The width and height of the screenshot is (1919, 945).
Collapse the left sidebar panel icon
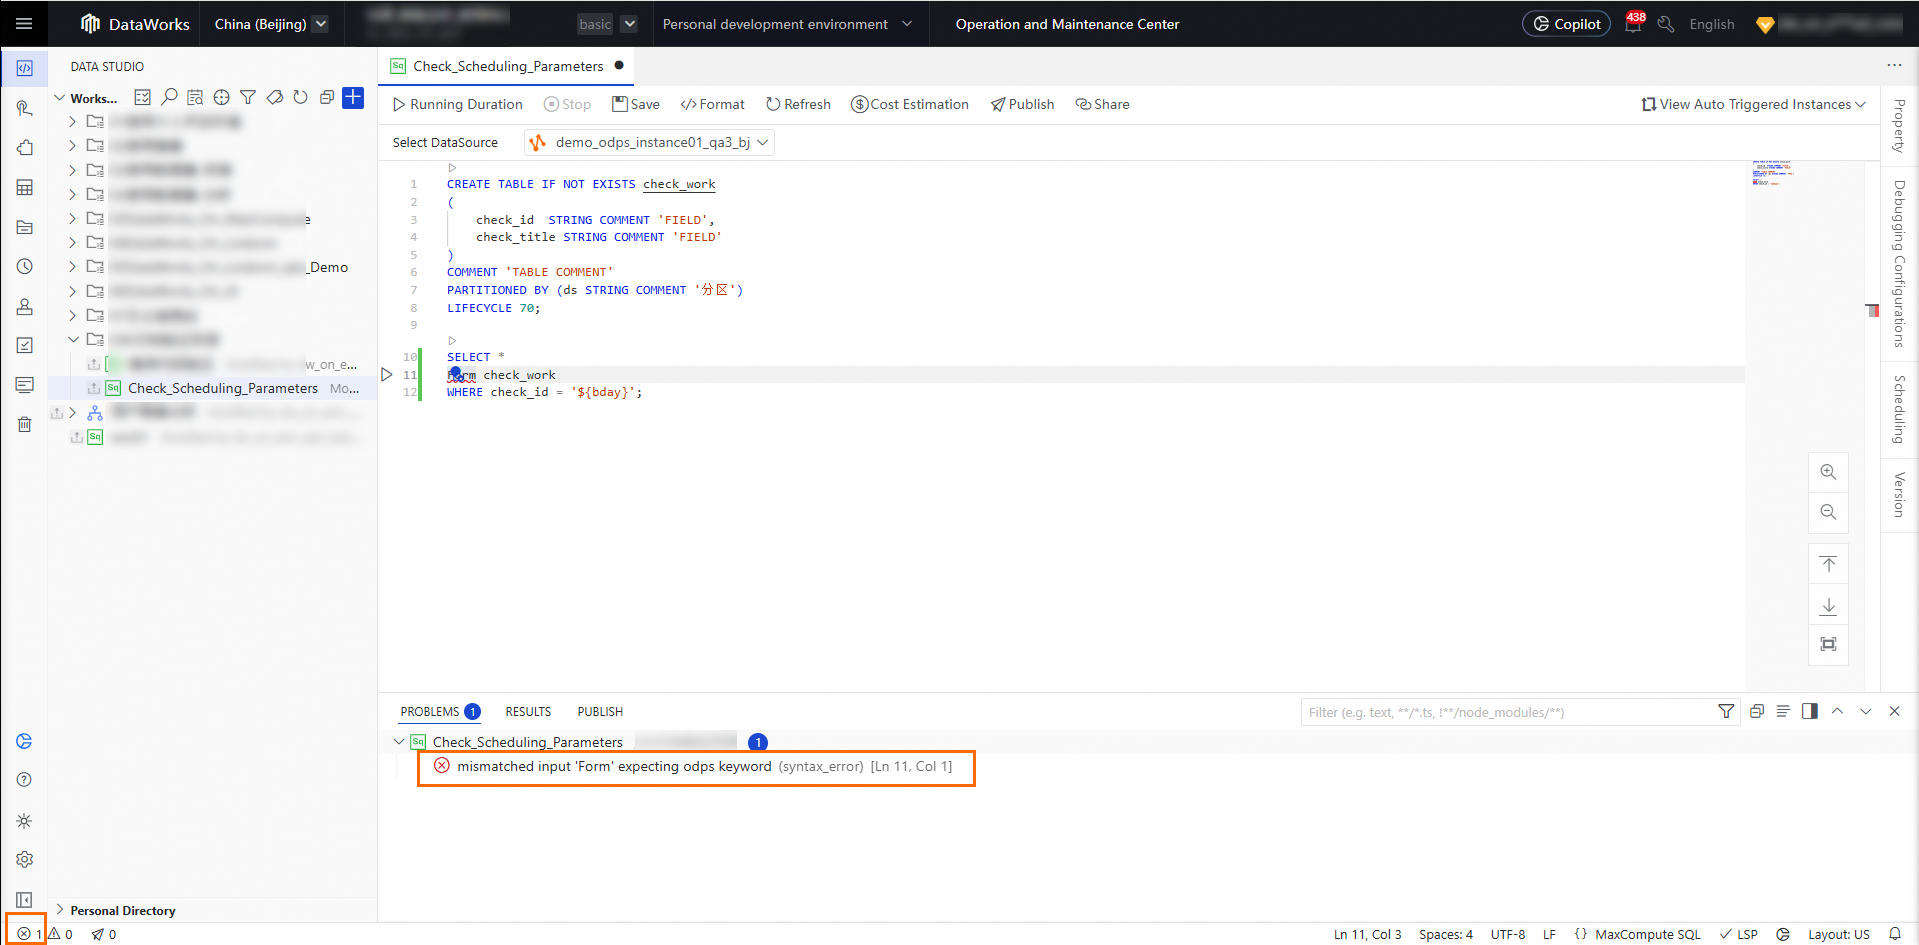click(x=25, y=900)
